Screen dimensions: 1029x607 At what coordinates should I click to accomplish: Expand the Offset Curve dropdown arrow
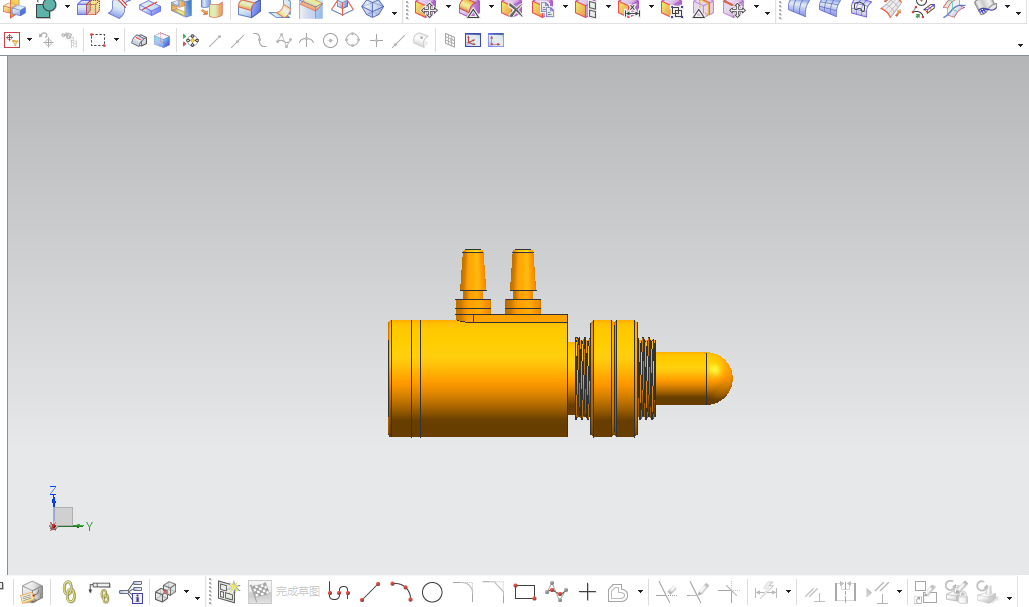640,593
